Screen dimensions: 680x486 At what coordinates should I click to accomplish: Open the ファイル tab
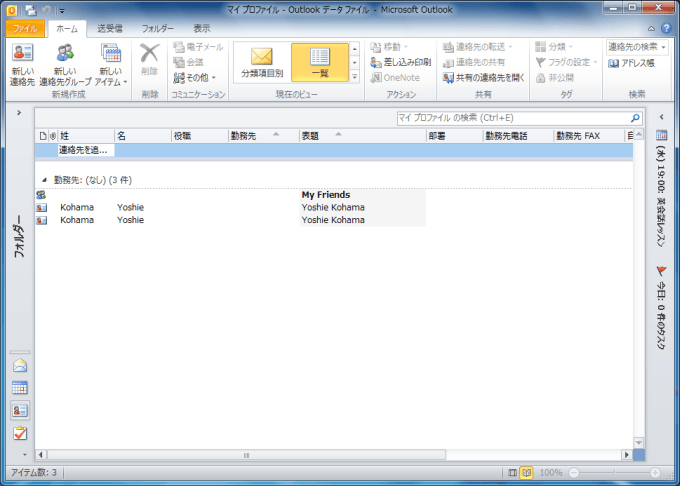pos(25,29)
